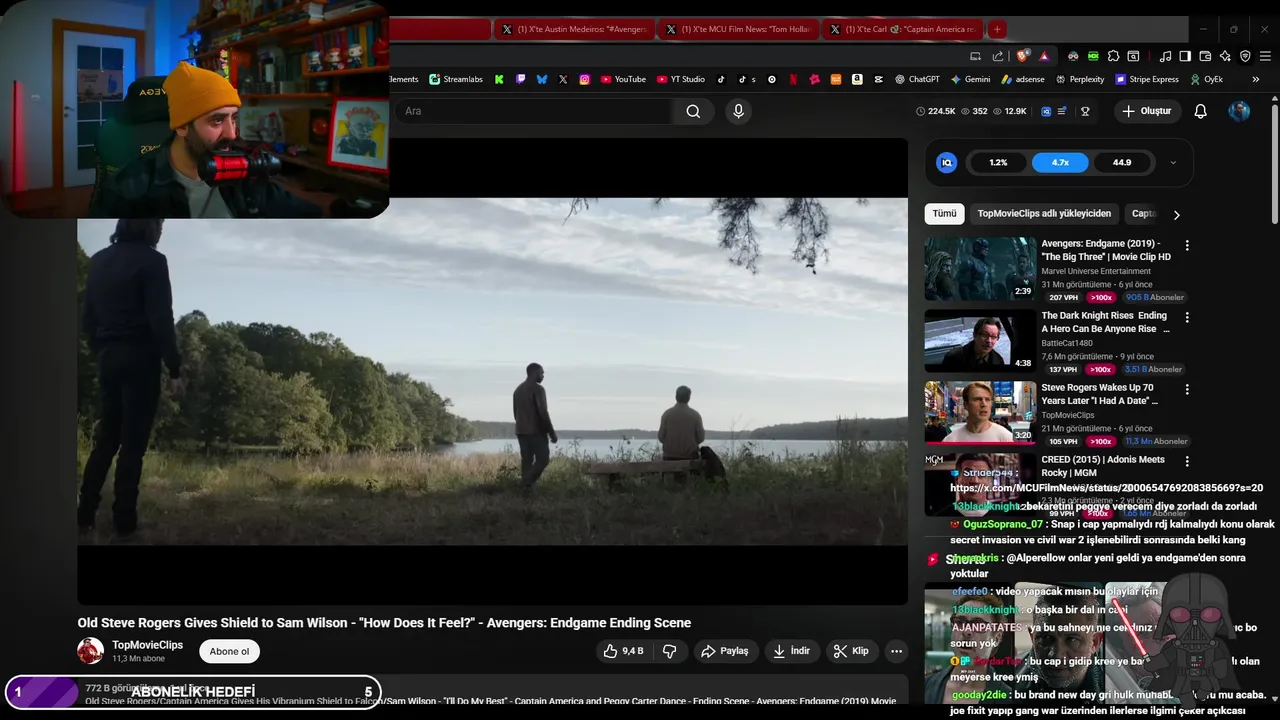The width and height of the screenshot is (1280, 720).
Task: Open the YouTube account avatar menu
Action: pyautogui.click(x=1239, y=111)
